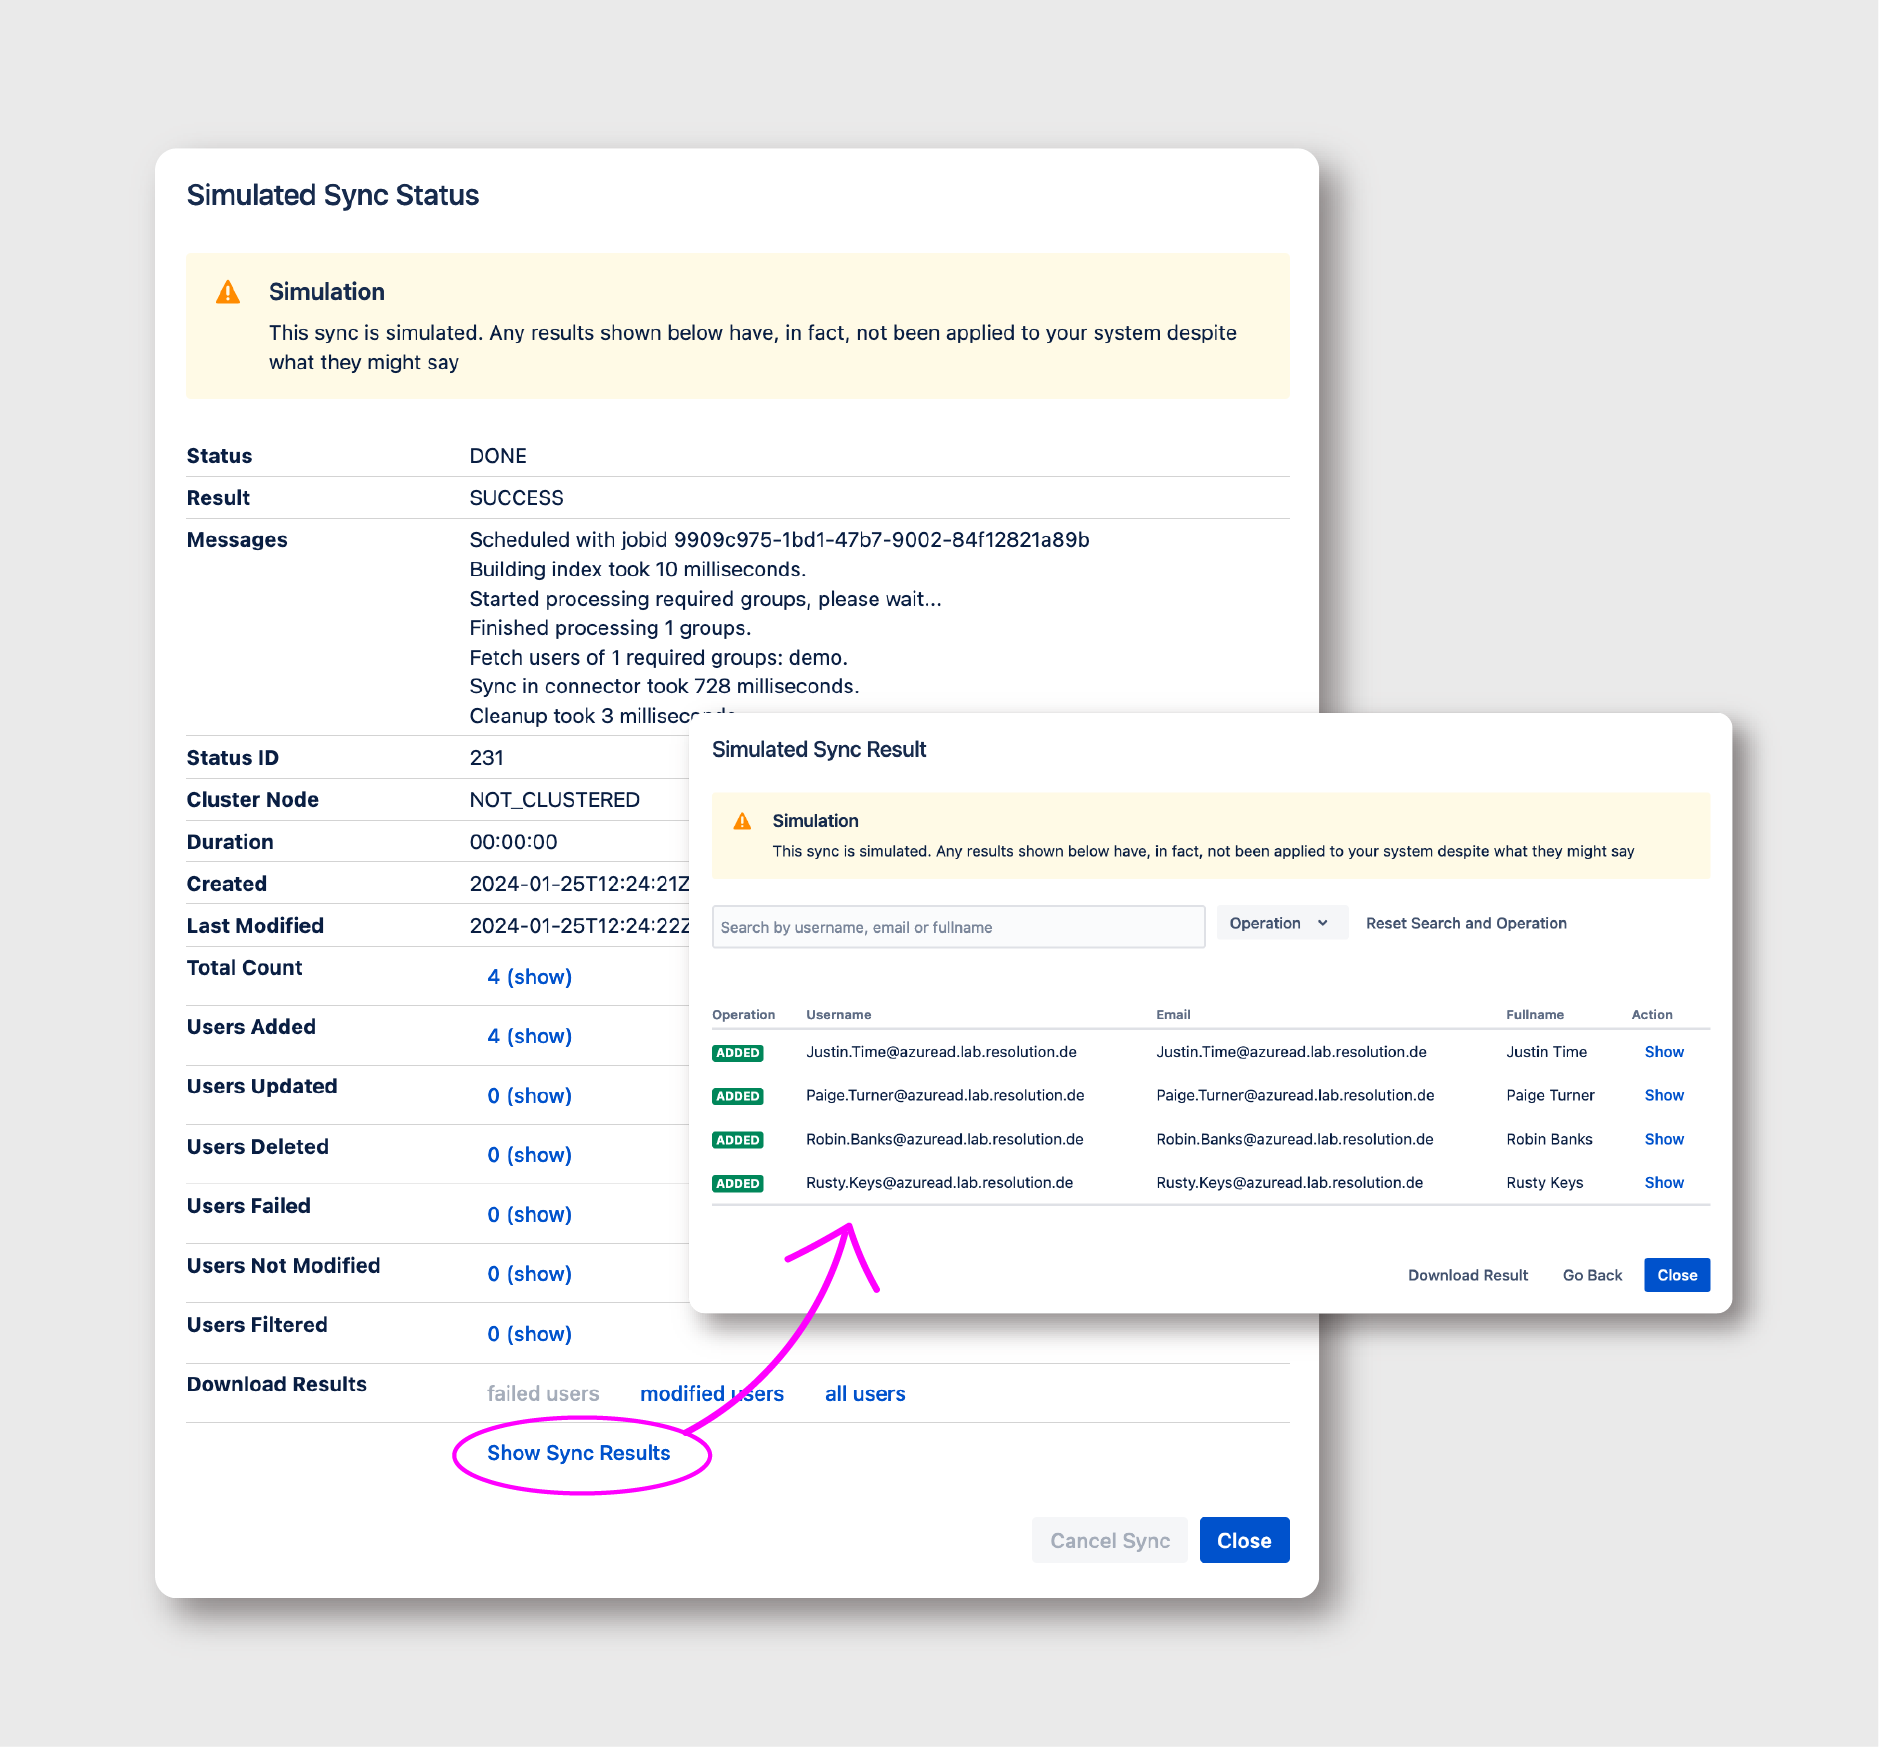Click 'Sync in connector took 728 milliseconds' message
The image size is (1879, 1747).
click(x=664, y=687)
